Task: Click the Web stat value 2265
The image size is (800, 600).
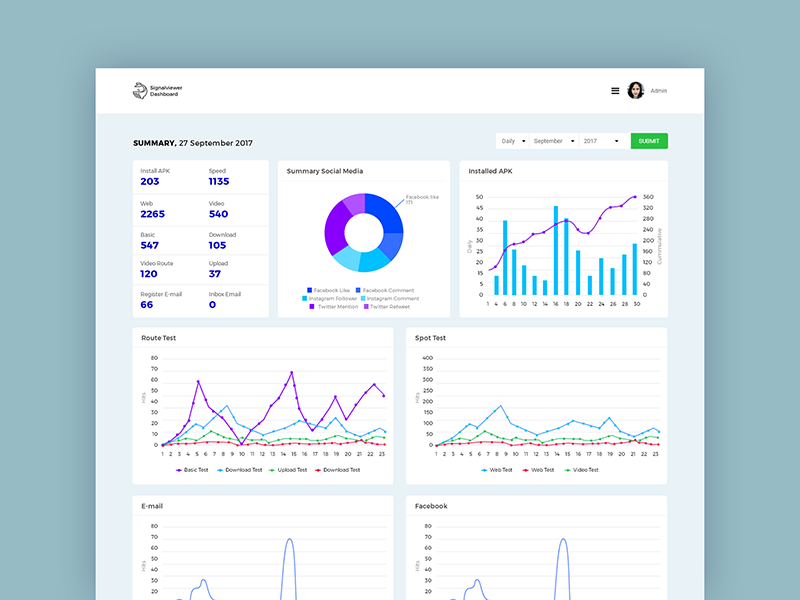Action: (x=153, y=214)
